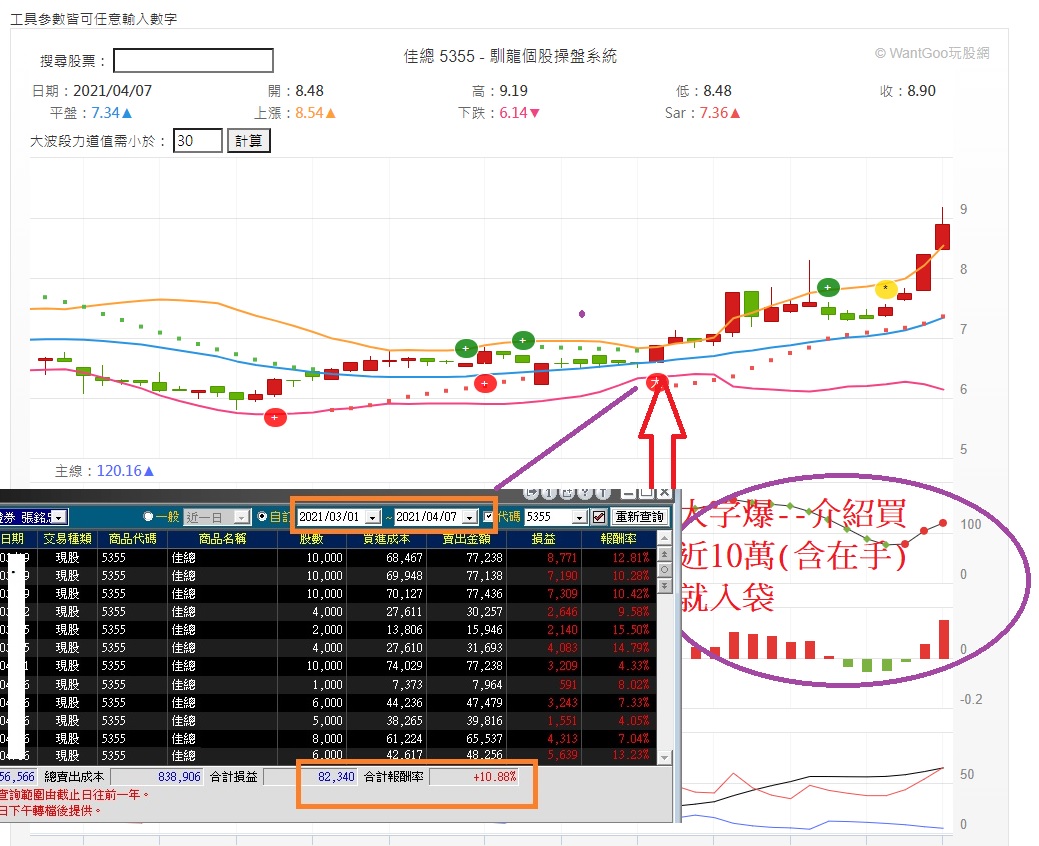Click the table vertical scrollbar down arrow
Screen dimensions: 1039x846
click(x=665, y=757)
